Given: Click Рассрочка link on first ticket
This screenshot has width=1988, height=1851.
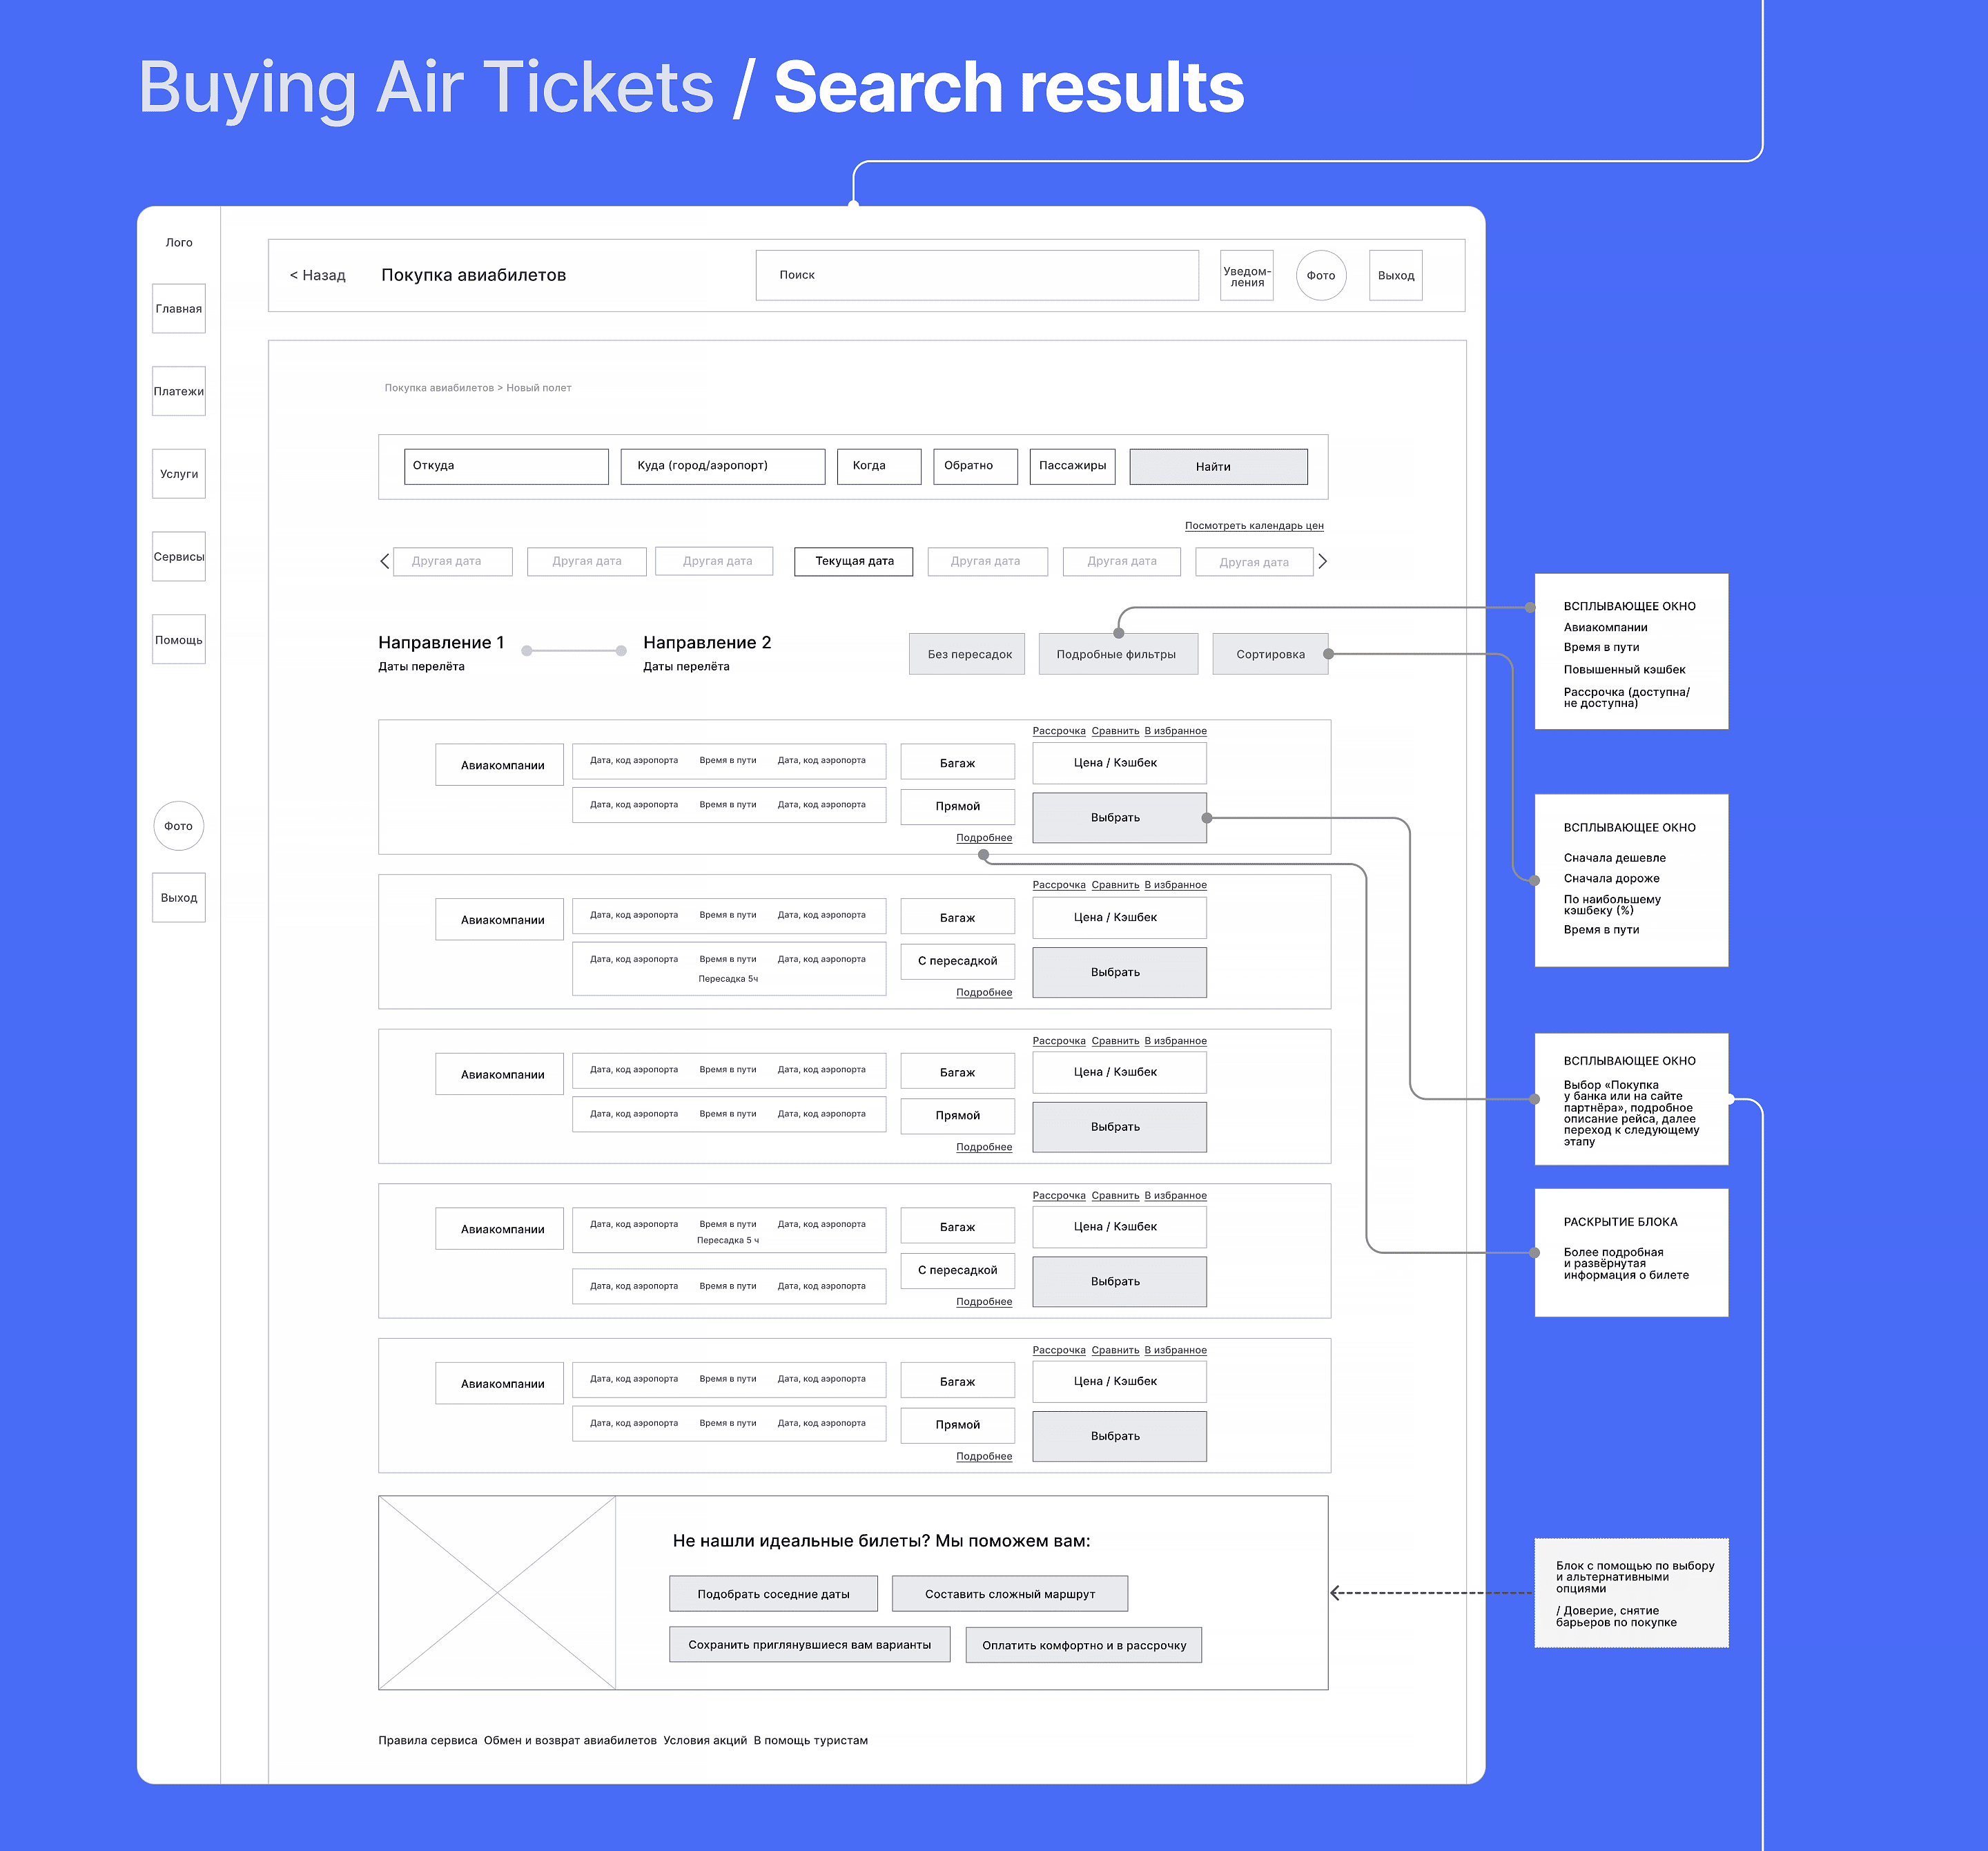Looking at the screenshot, I should [x=1059, y=731].
